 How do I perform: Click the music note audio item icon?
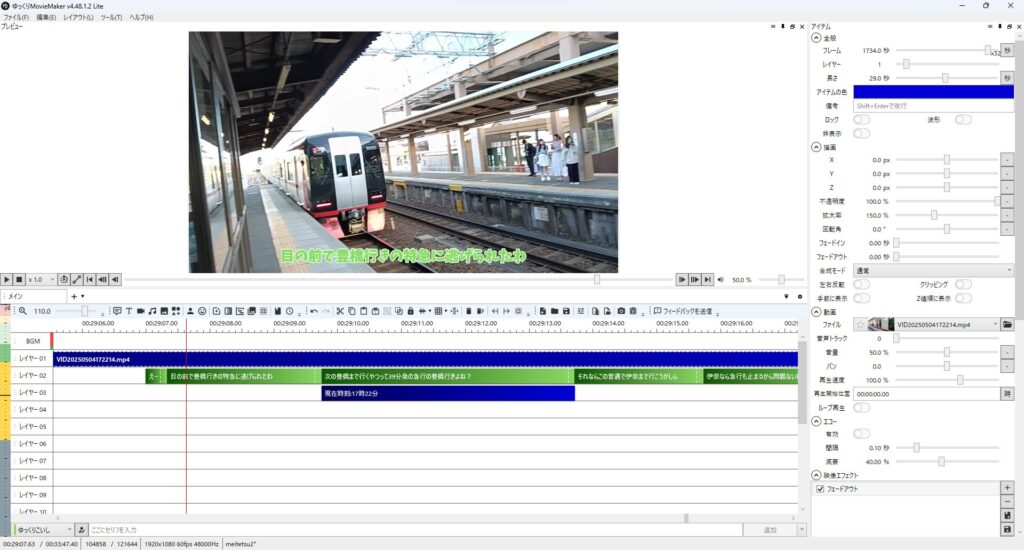point(152,311)
